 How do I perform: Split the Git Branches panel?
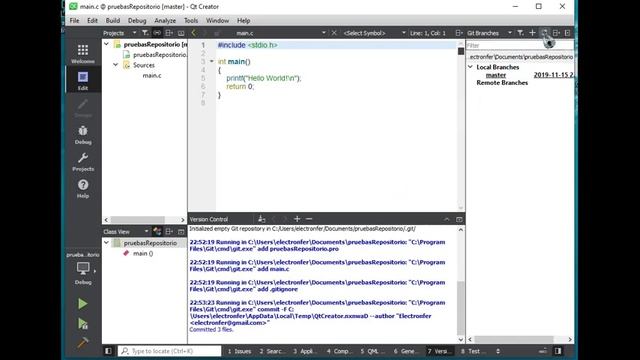tap(556, 33)
